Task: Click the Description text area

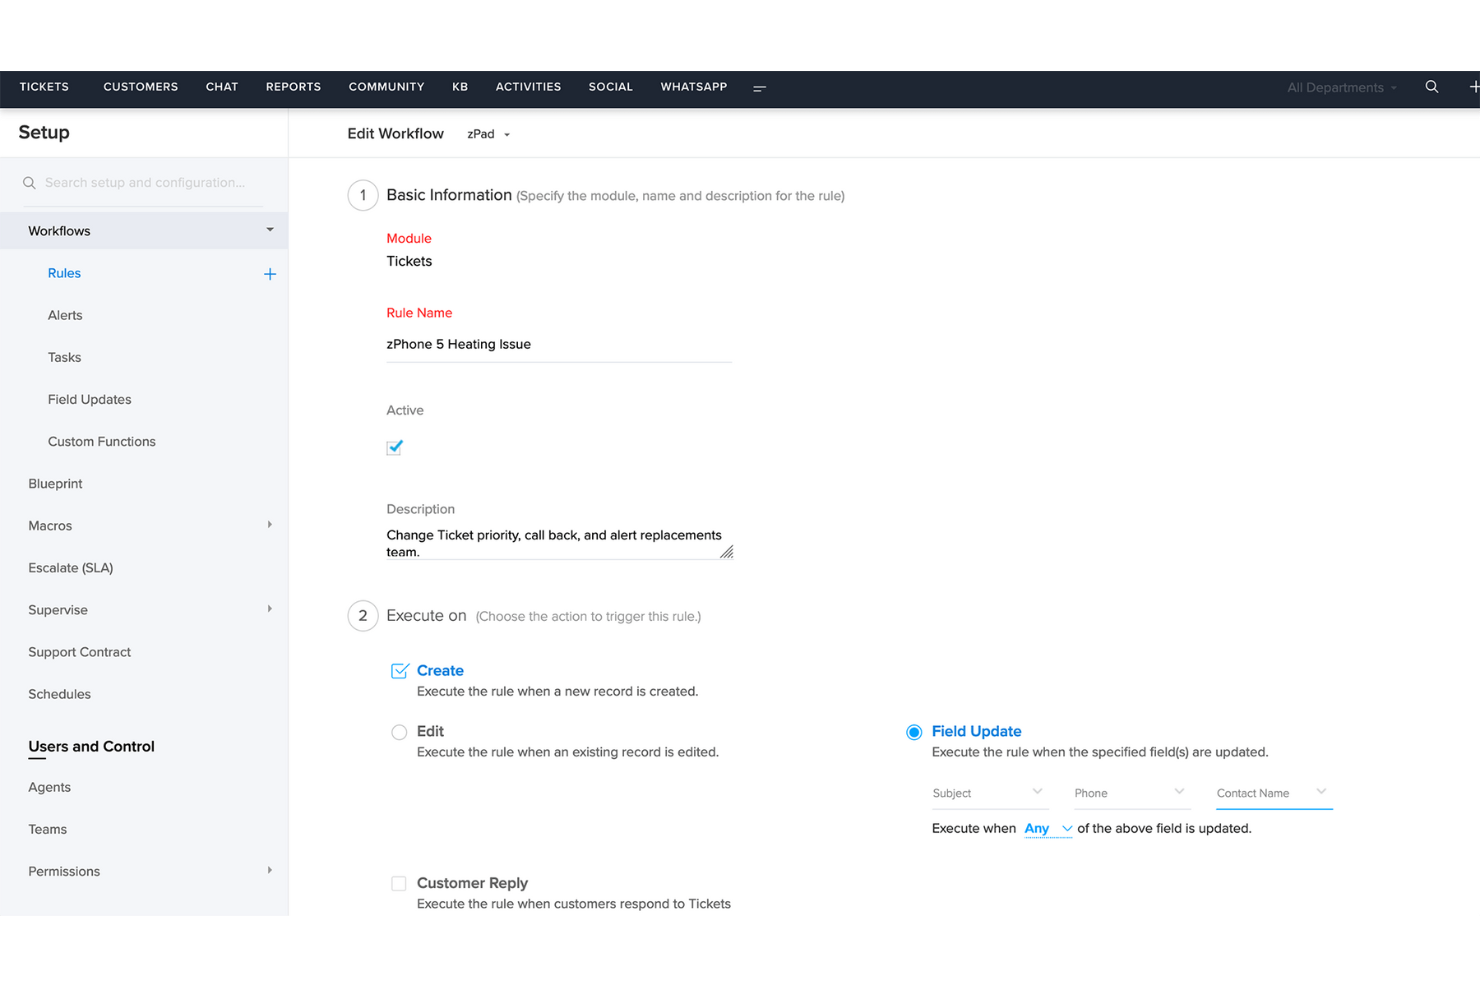Action: pyautogui.click(x=558, y=543)
